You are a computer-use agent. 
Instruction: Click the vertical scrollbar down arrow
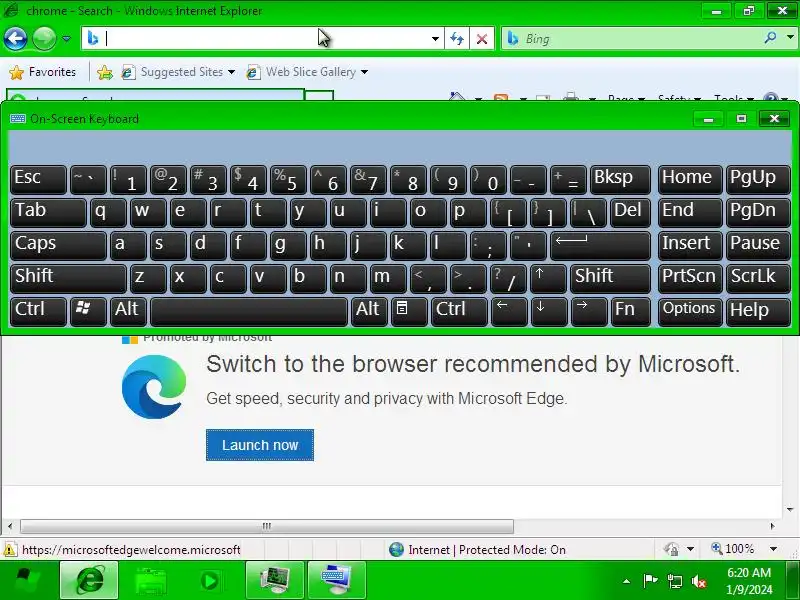click(x=790, y=509)
